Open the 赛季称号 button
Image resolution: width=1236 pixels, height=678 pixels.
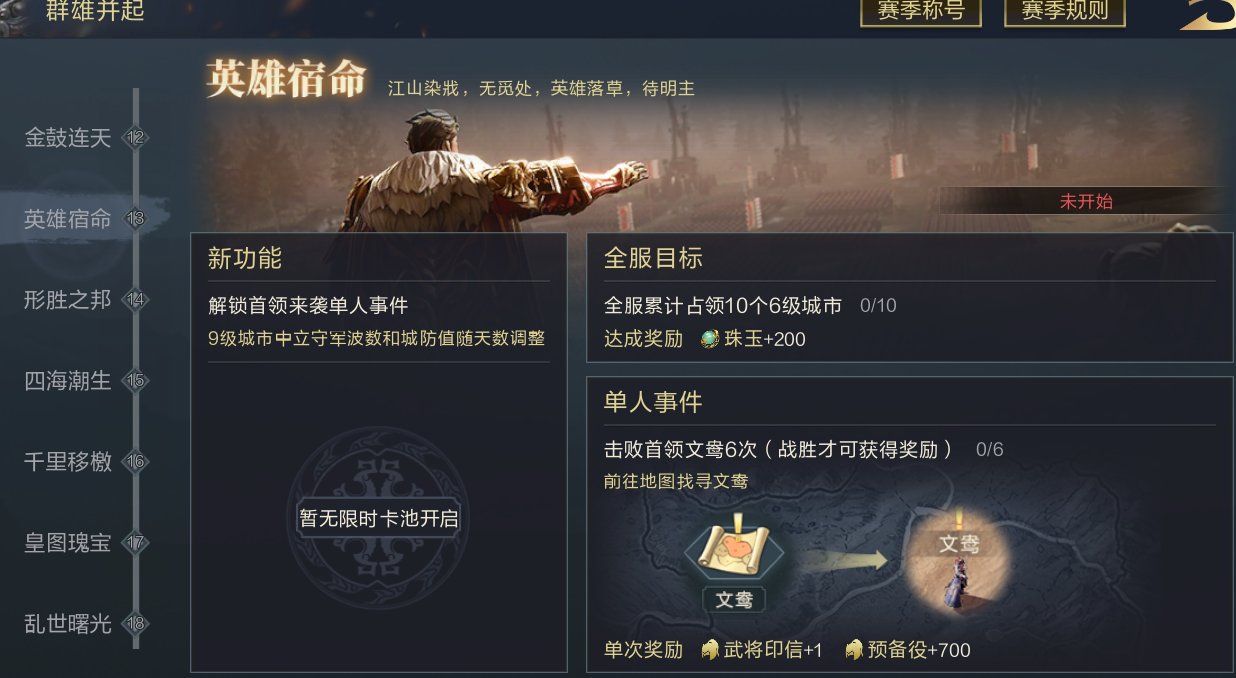pos(920,12)
